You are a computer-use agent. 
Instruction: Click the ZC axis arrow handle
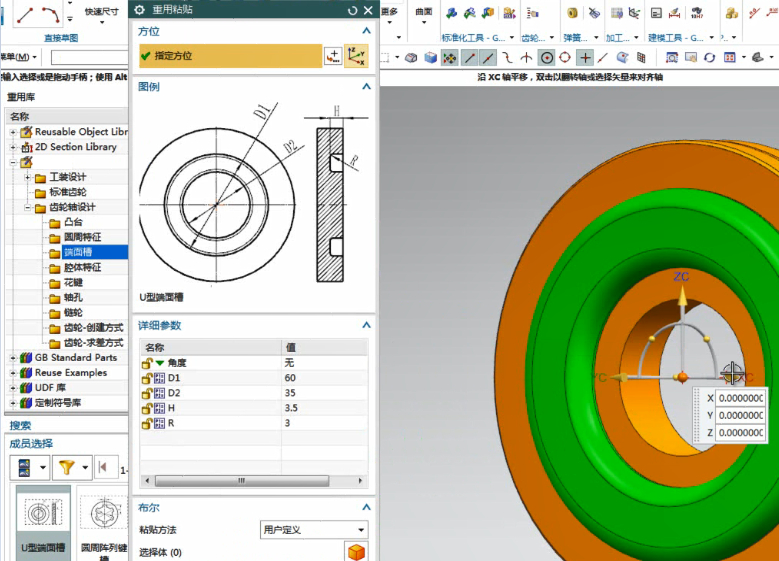tap(682, 295)
